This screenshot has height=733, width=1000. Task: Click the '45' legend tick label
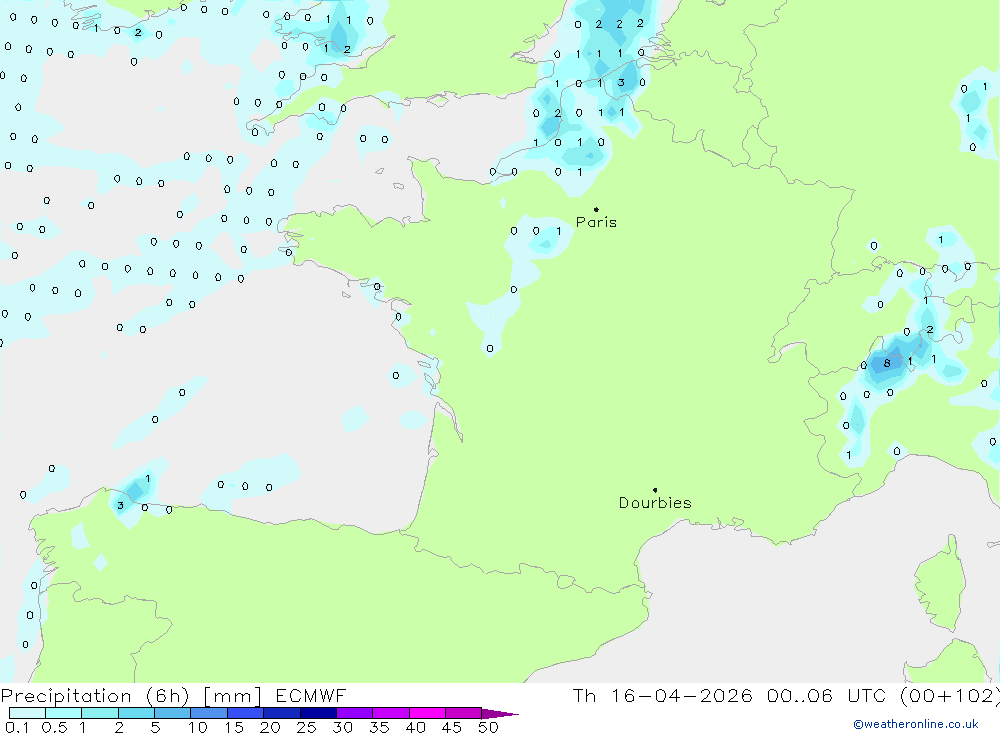click(x=452, y=727)
